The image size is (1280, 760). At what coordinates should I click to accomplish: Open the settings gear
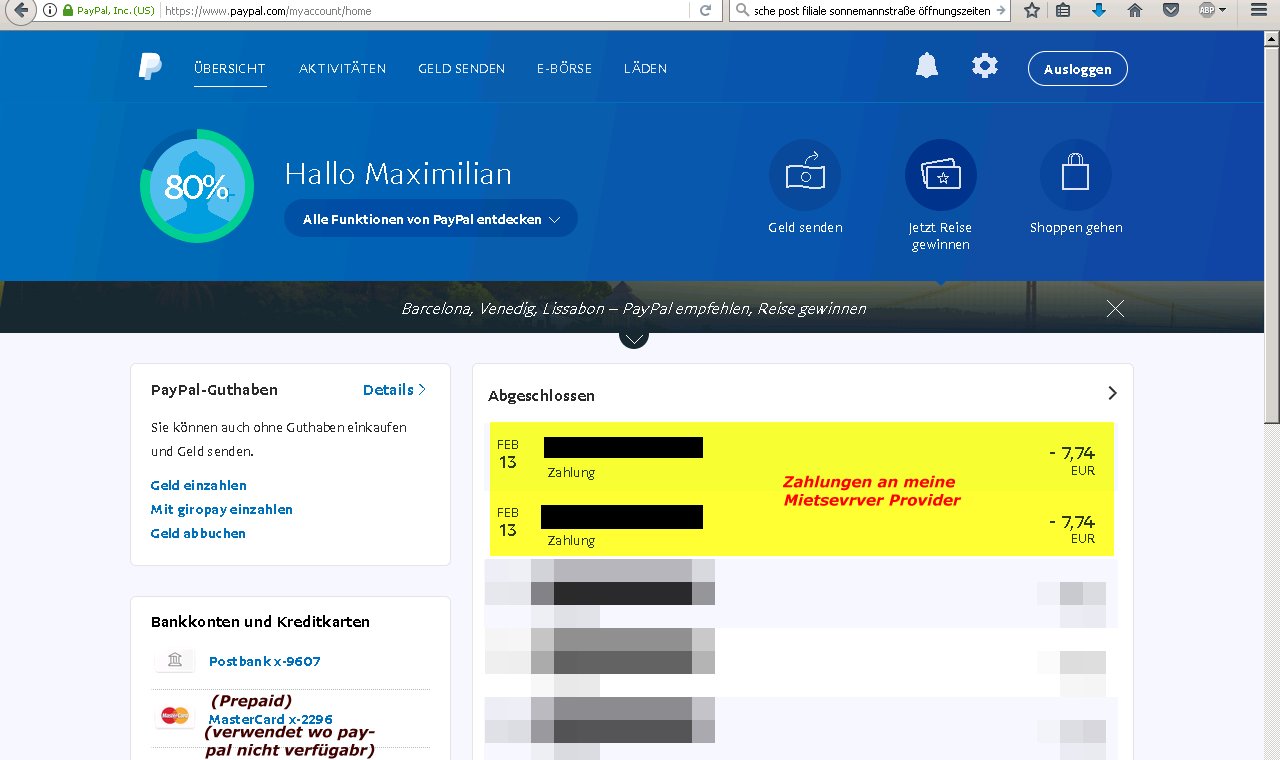click(x=985, y=67)
